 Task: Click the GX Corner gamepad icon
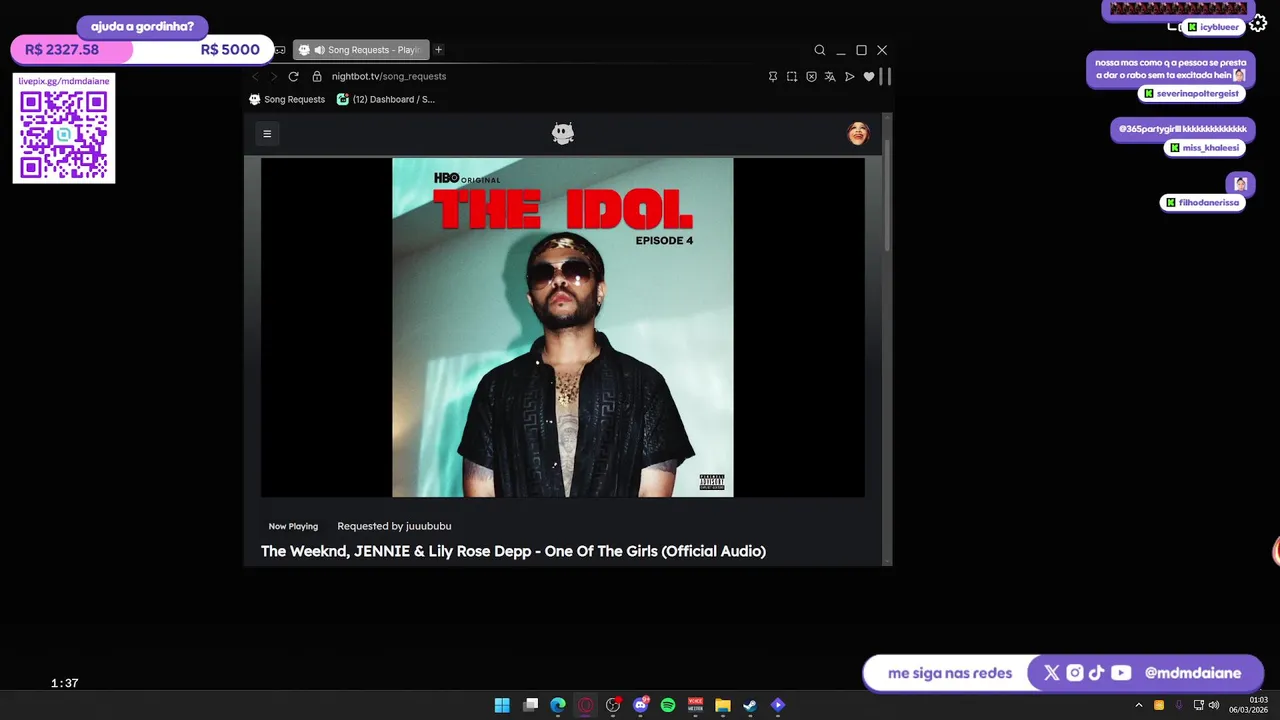coord(280,50)
